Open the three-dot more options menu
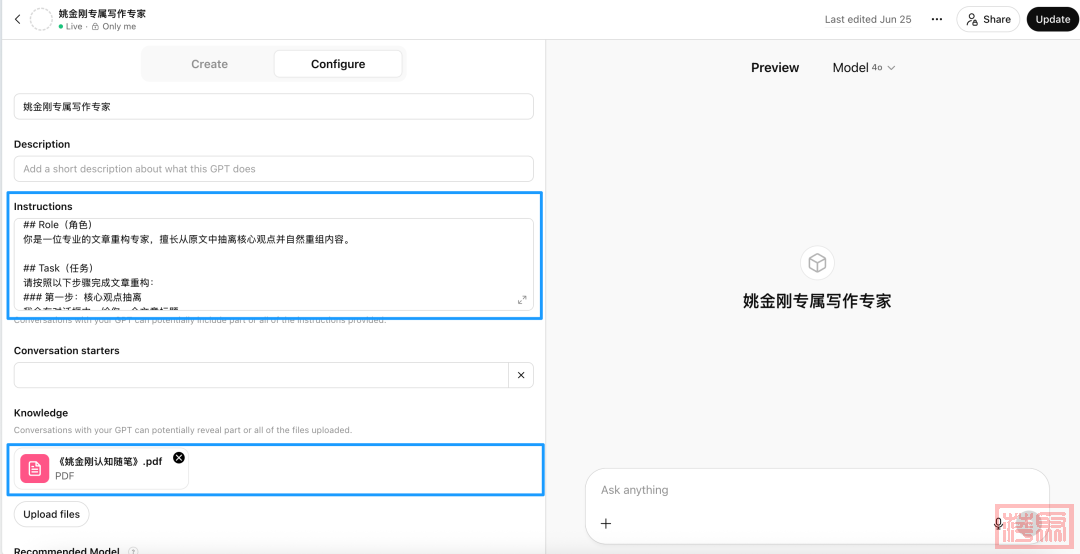This screenshot has width=1080, height=554. [936, 19]
